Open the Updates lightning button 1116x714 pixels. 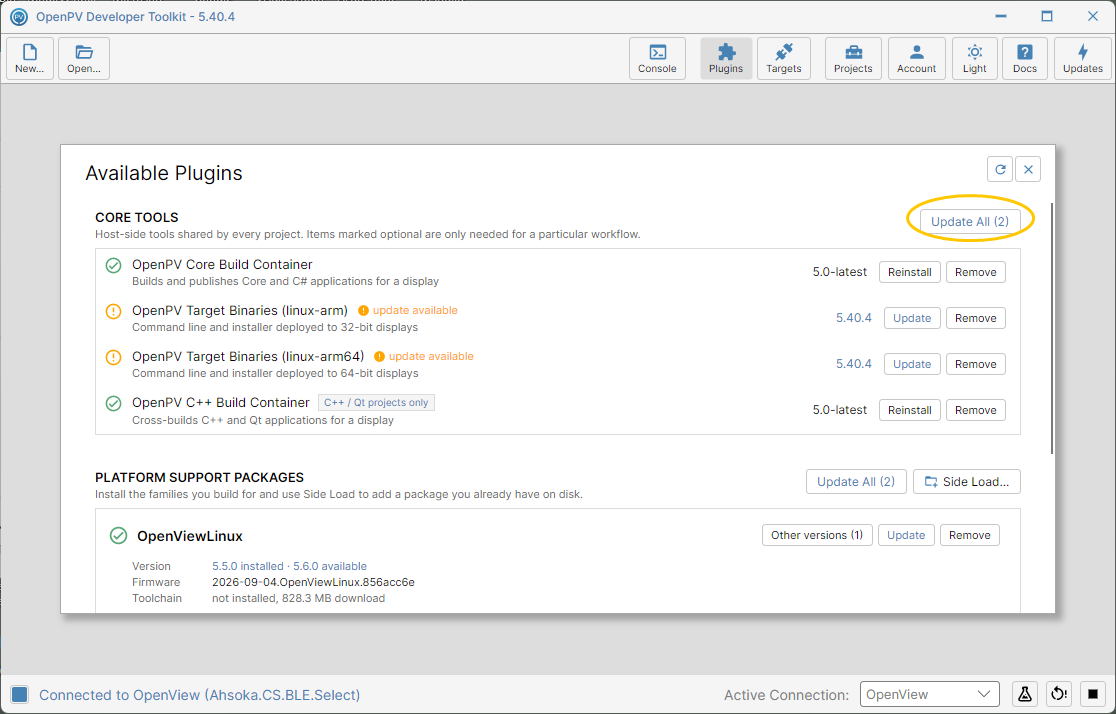pos(1083,58)
